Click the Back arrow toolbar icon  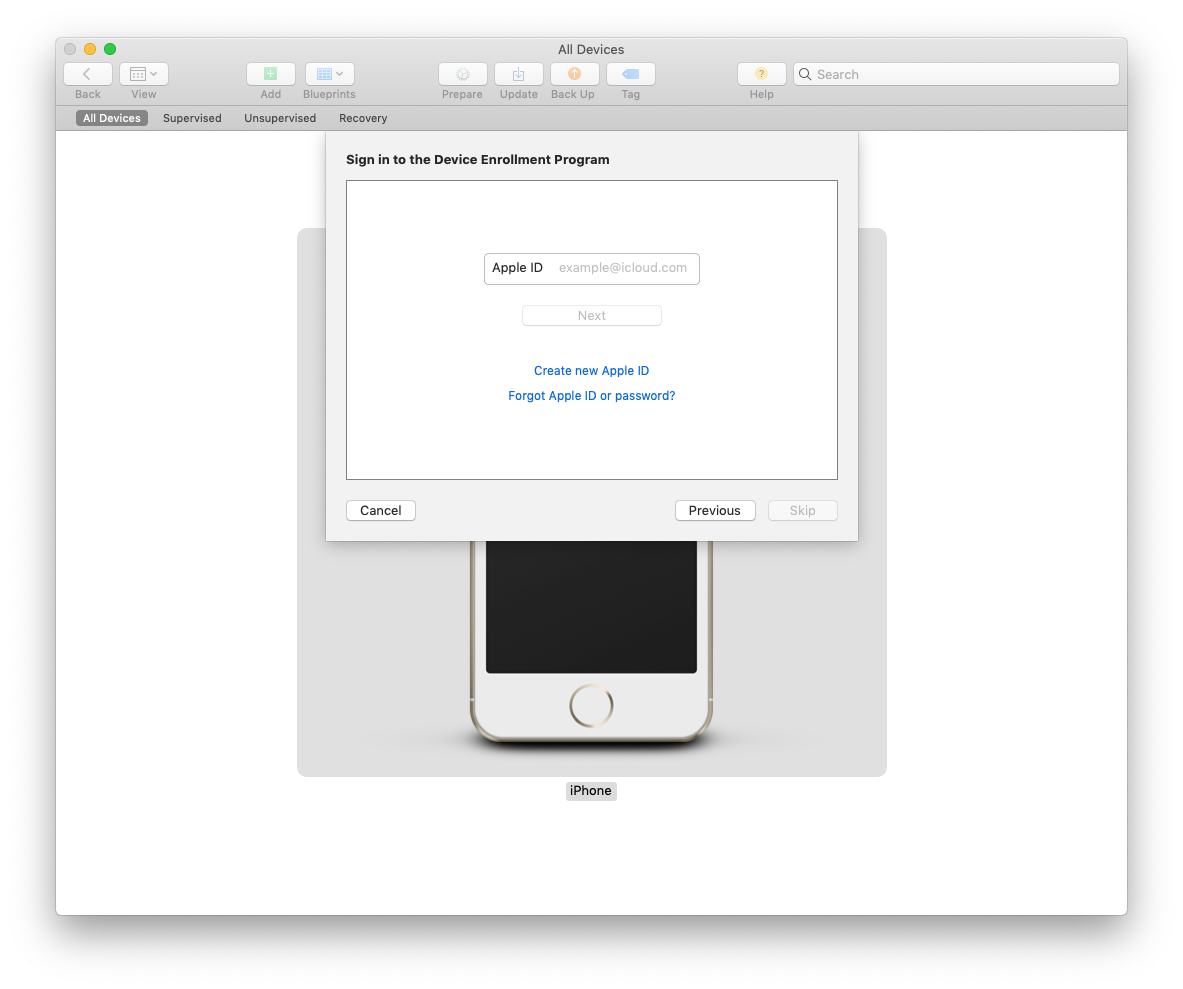pos(87,74)
